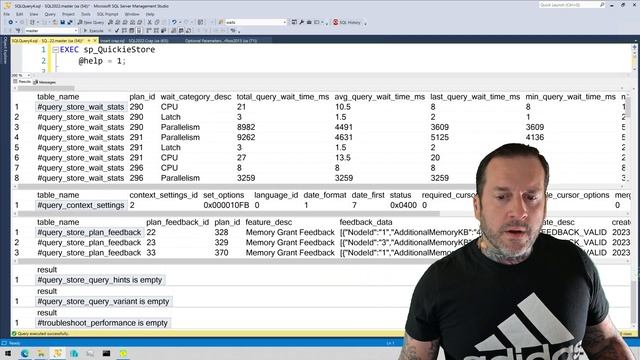640x360 pixels.
Task: Click the context_settings_id column header
Action: (x=164, y=195)
